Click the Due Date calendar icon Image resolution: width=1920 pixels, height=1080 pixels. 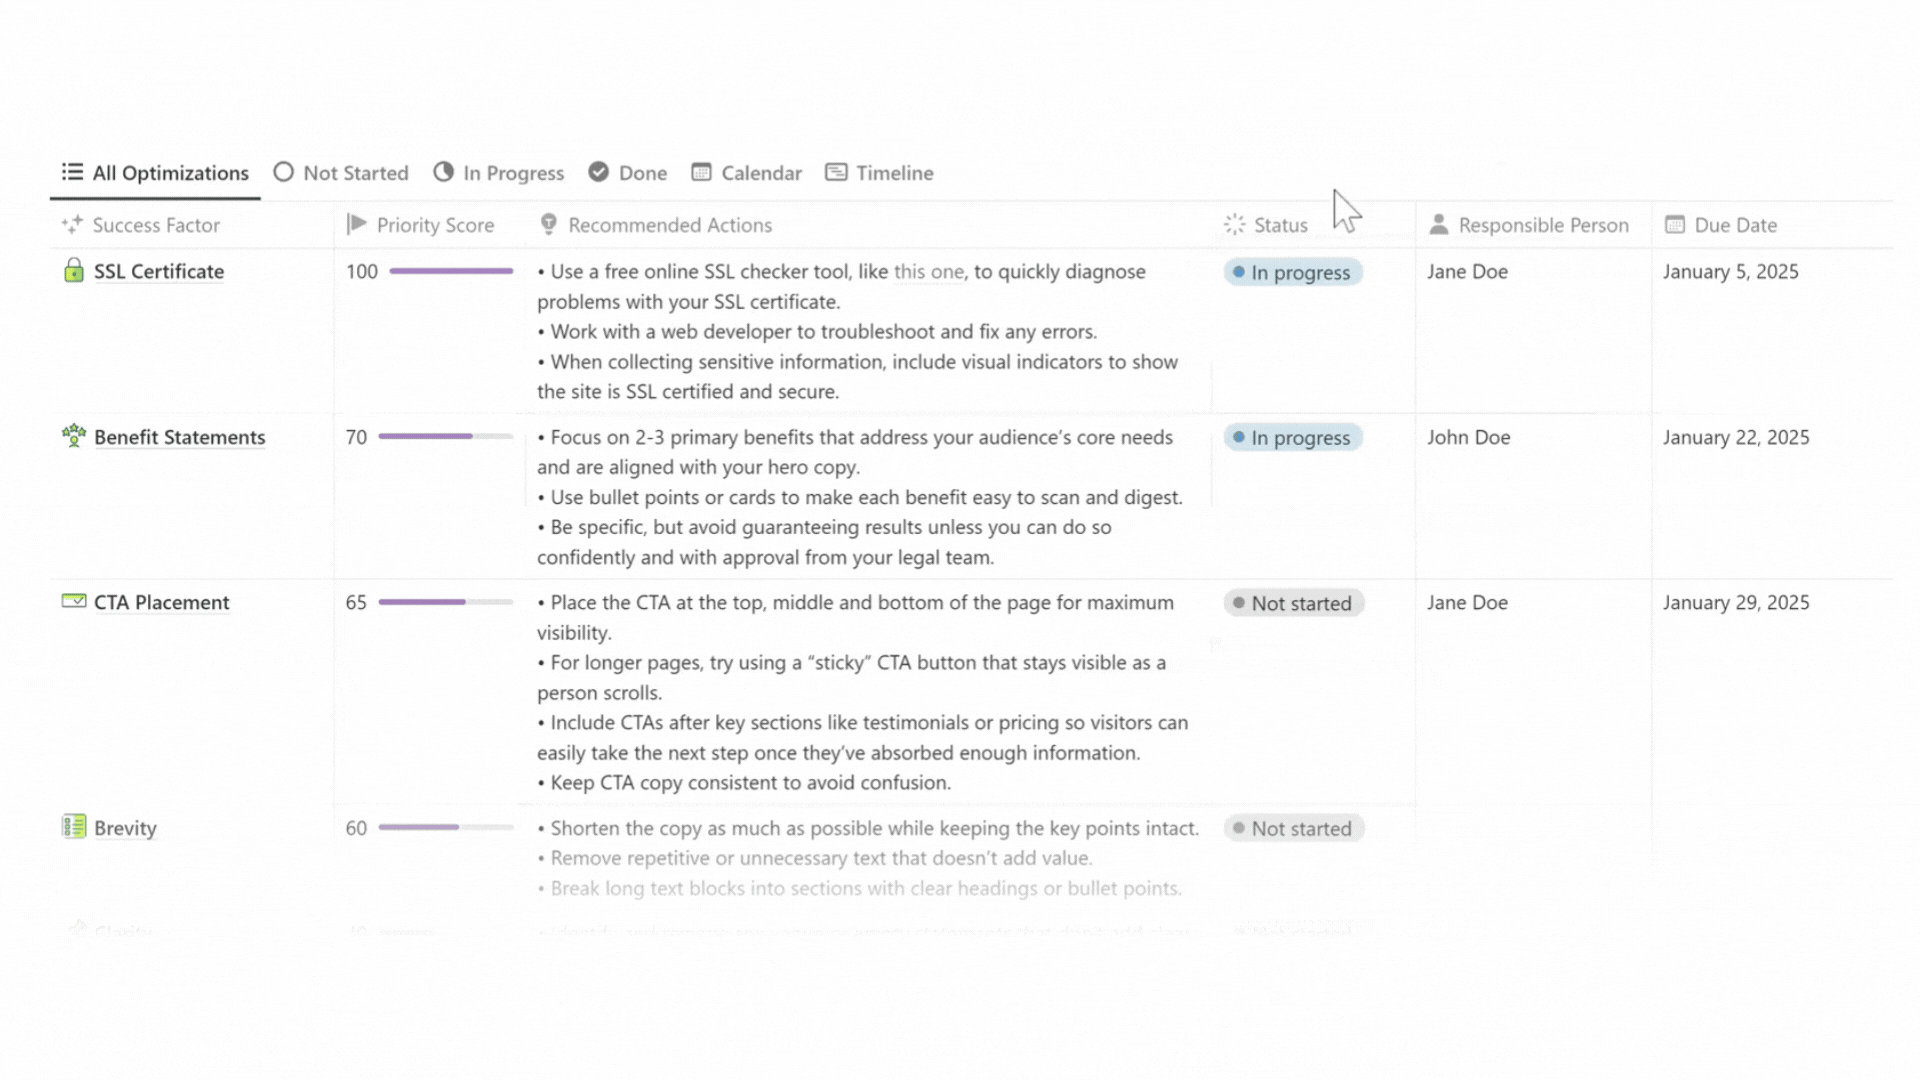pos(1675,224)
